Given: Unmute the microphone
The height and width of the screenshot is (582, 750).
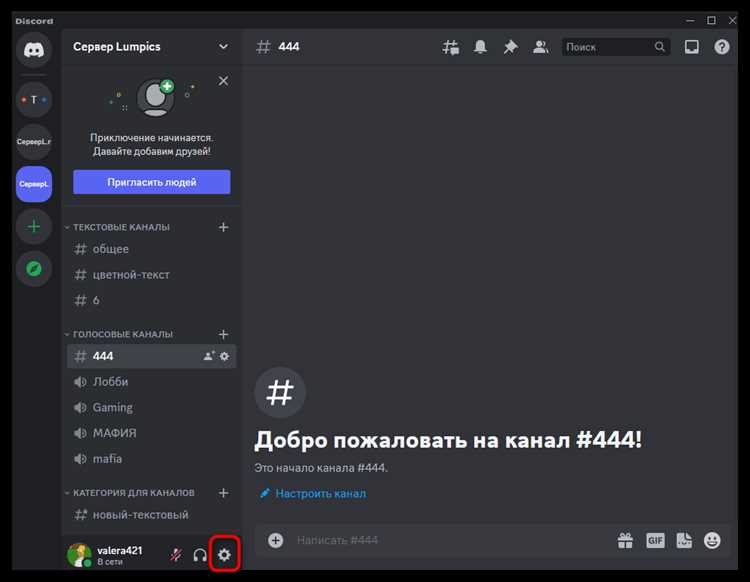Looking at the screenshot, I should point(176,555).
